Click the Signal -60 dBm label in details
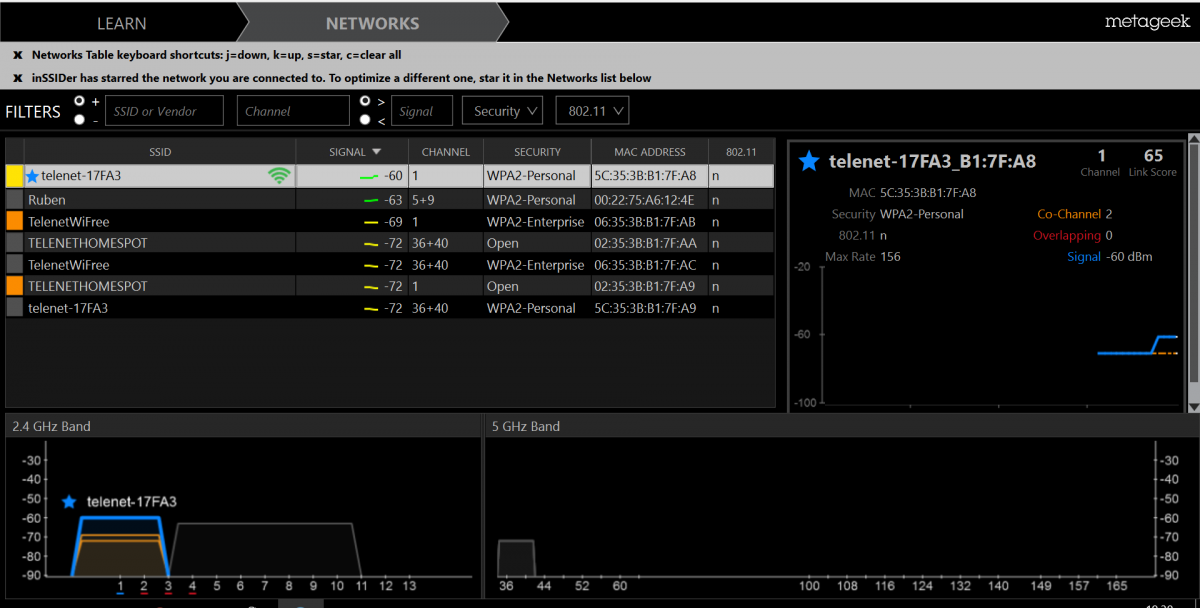 point(1109,257)
